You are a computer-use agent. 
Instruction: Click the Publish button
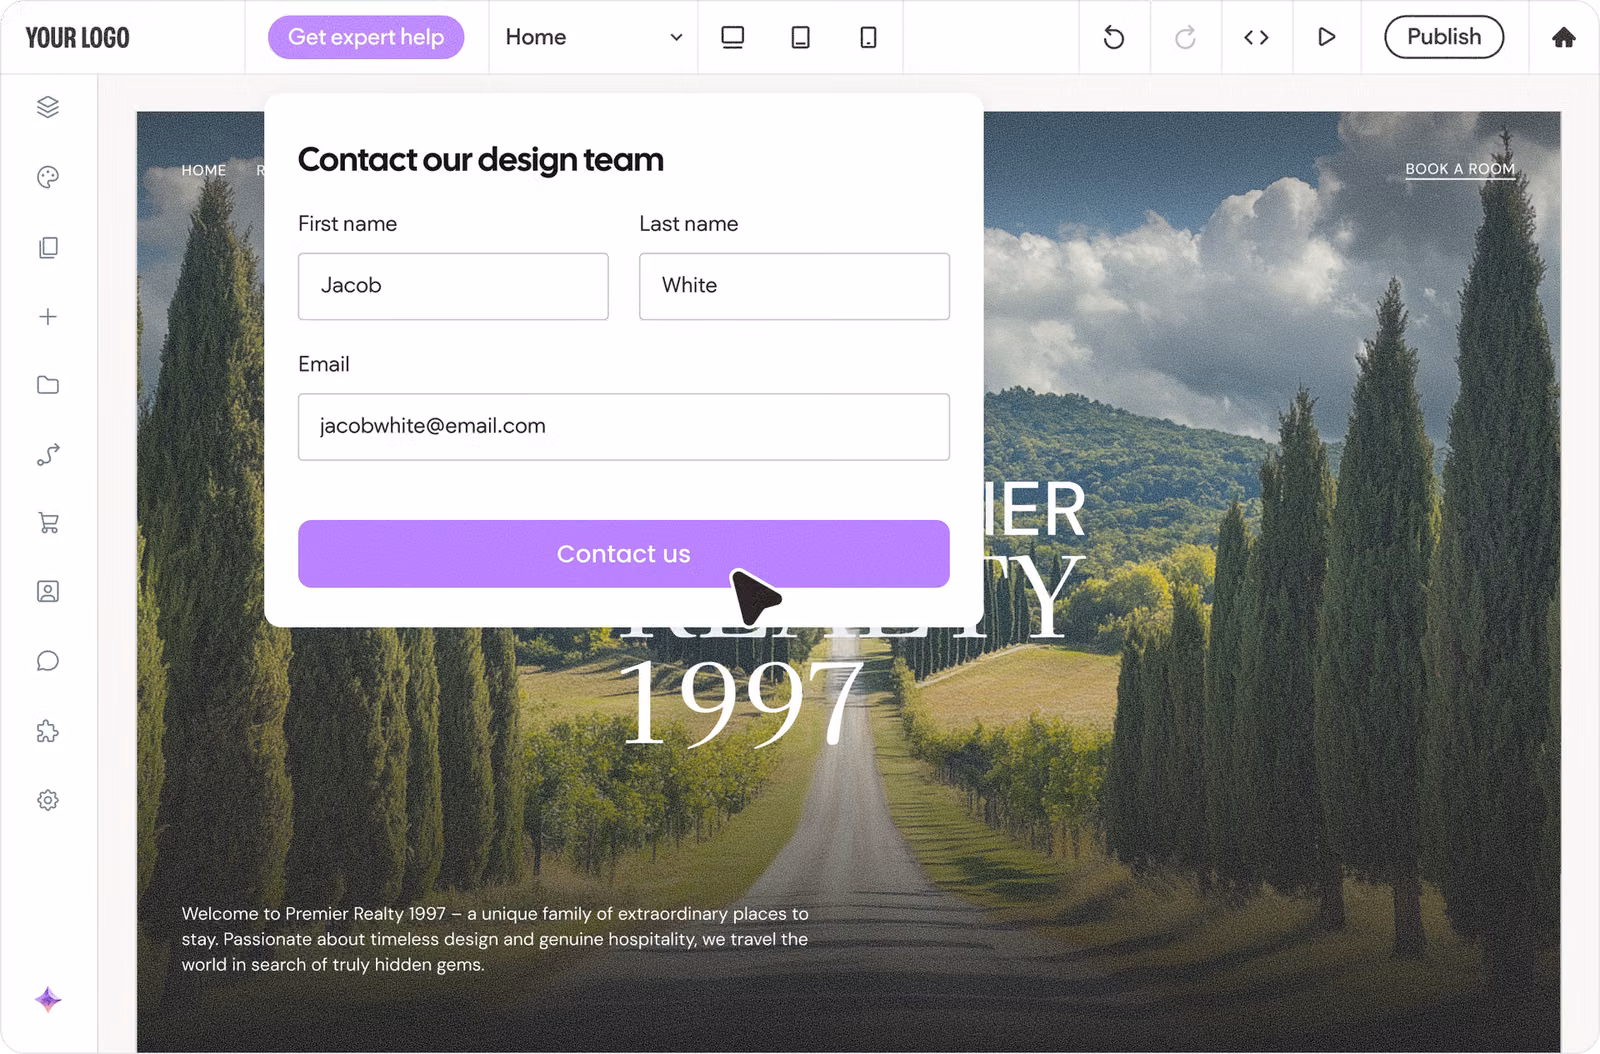click(1443, 37)
